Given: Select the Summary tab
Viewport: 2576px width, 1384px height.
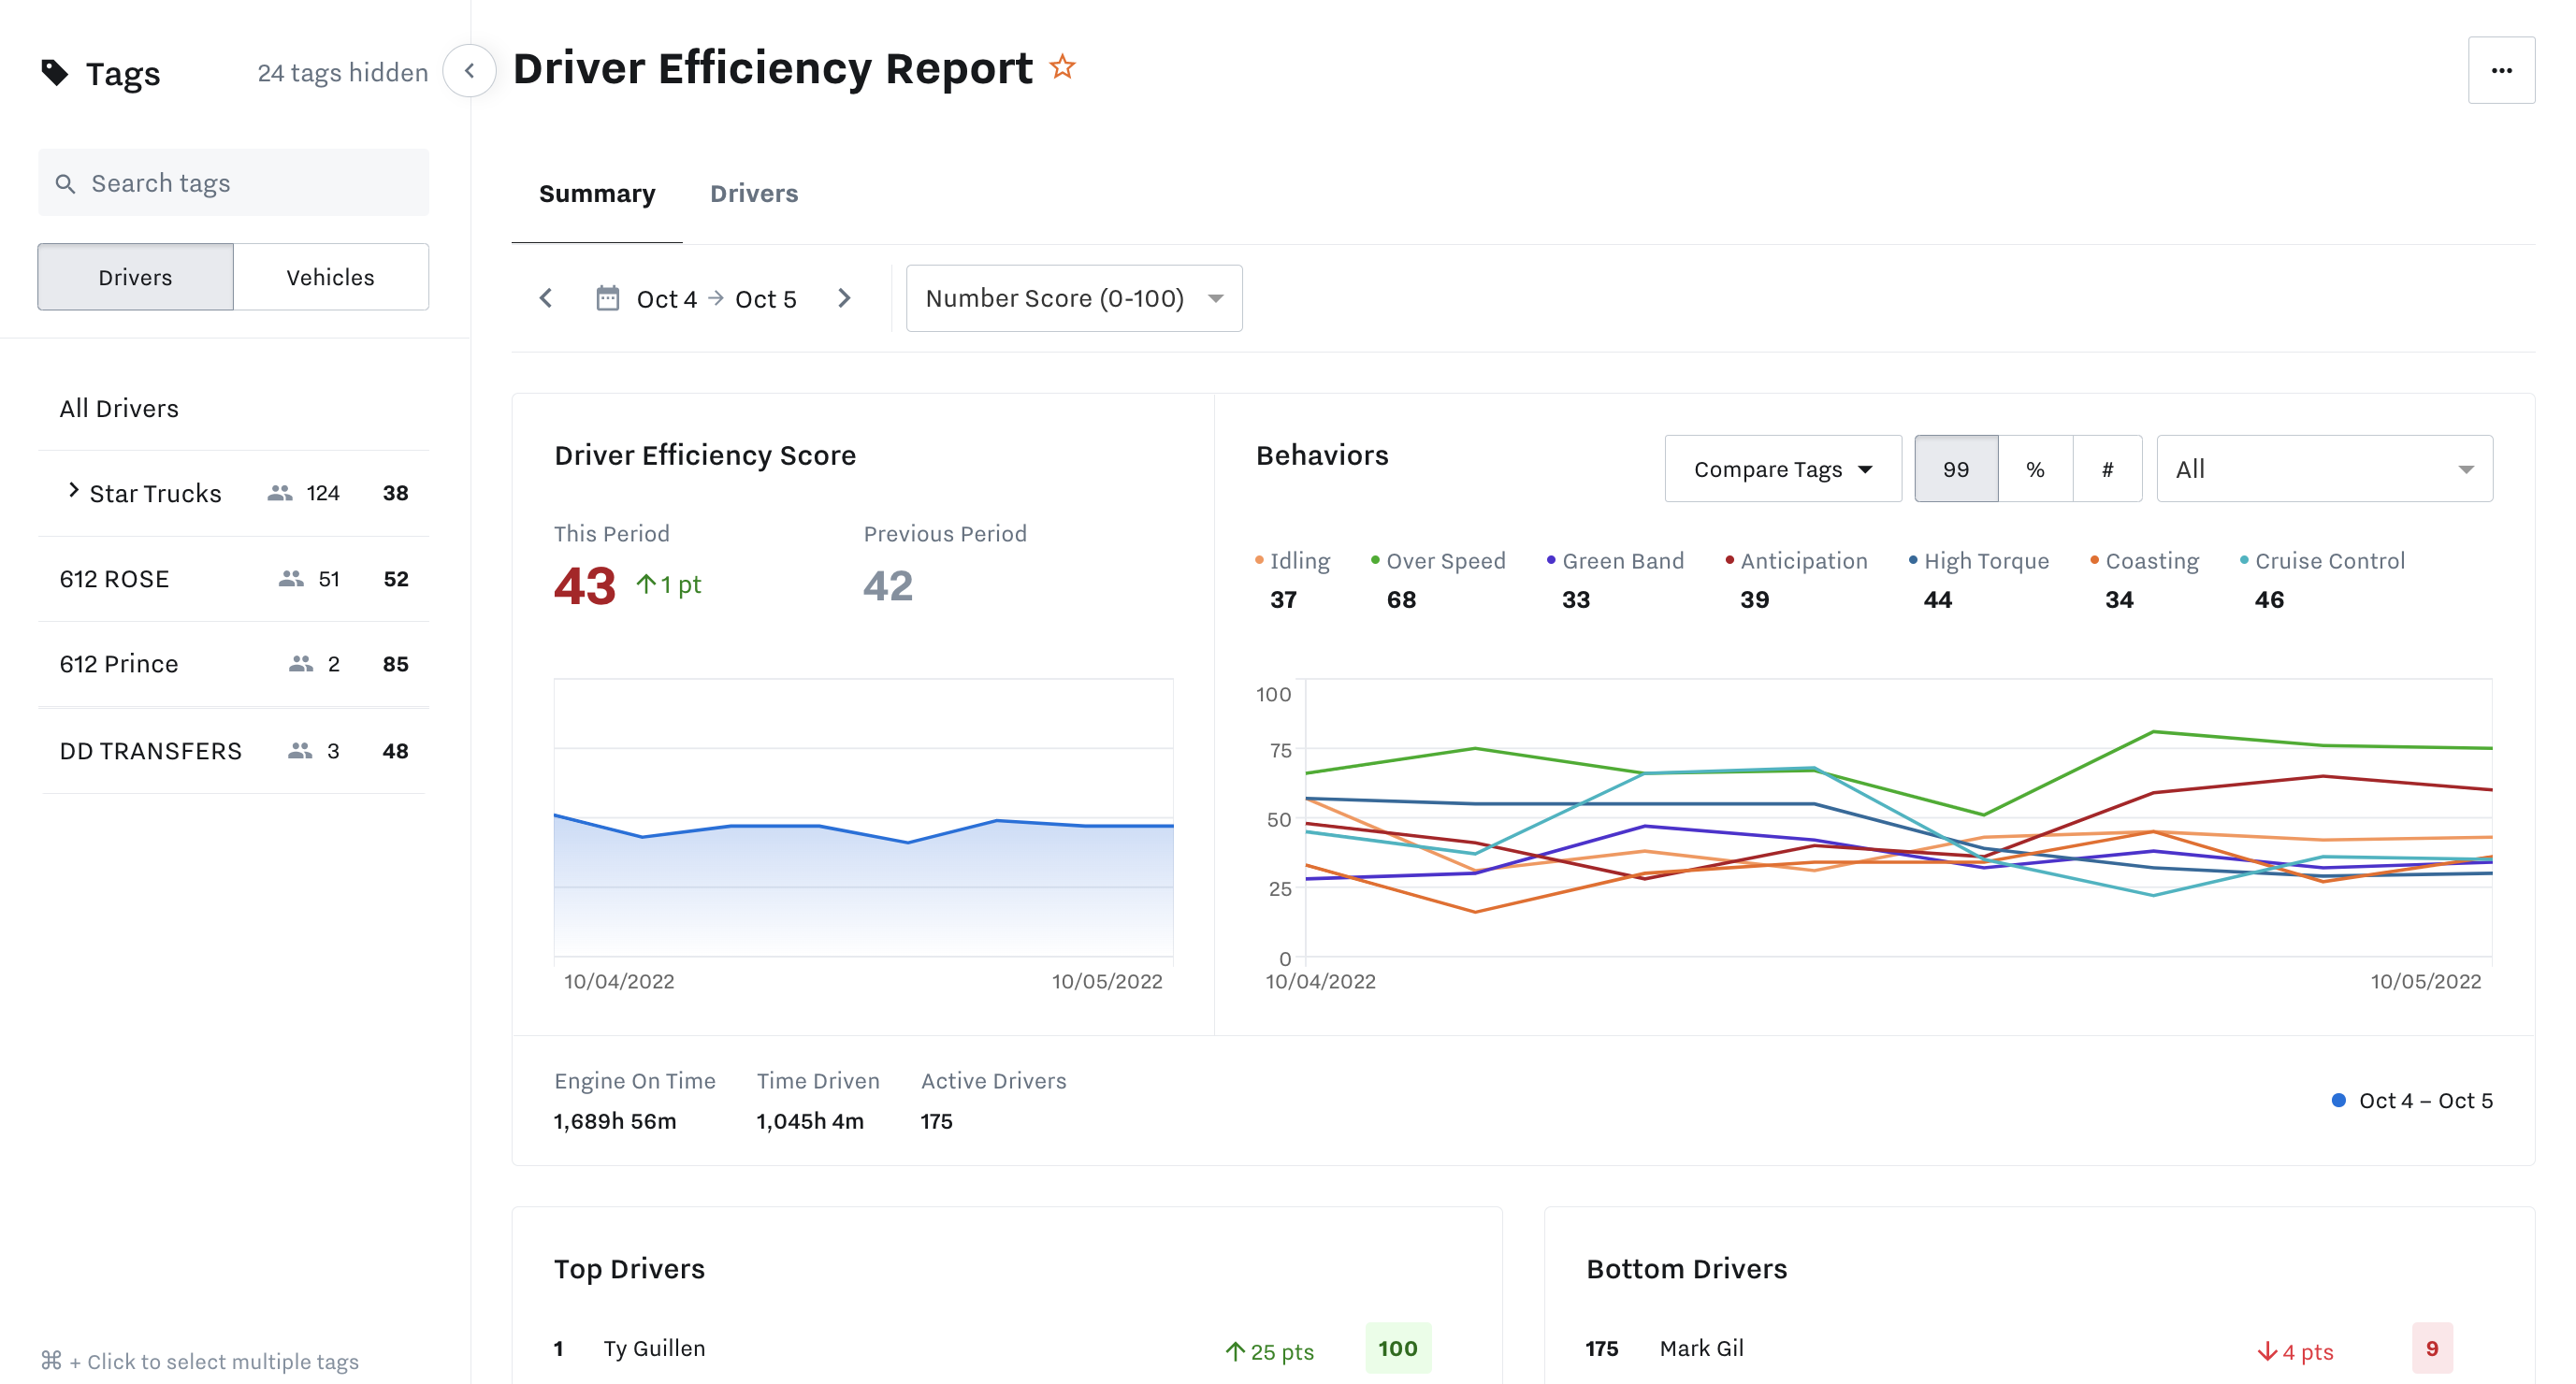Looking at the screenshot, I should [x=597, y=193].
